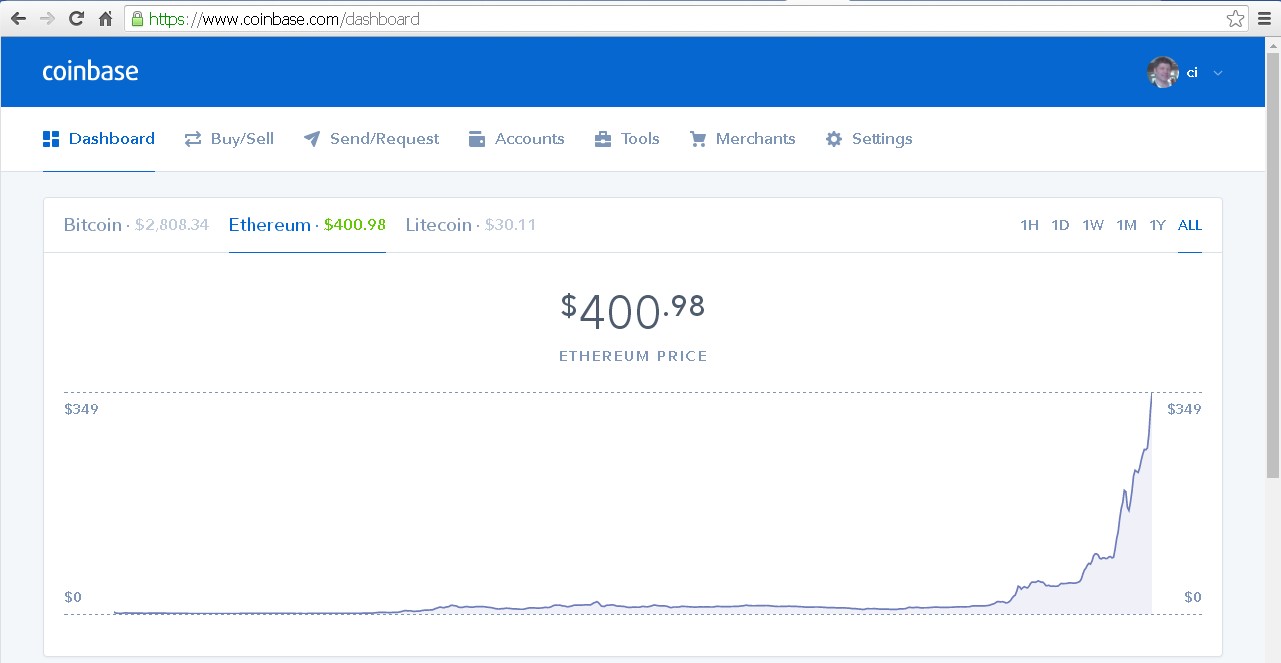Screen dimensions: 1281x663
Task: Open the browser home page icon
Action: [x=105, y=18]
